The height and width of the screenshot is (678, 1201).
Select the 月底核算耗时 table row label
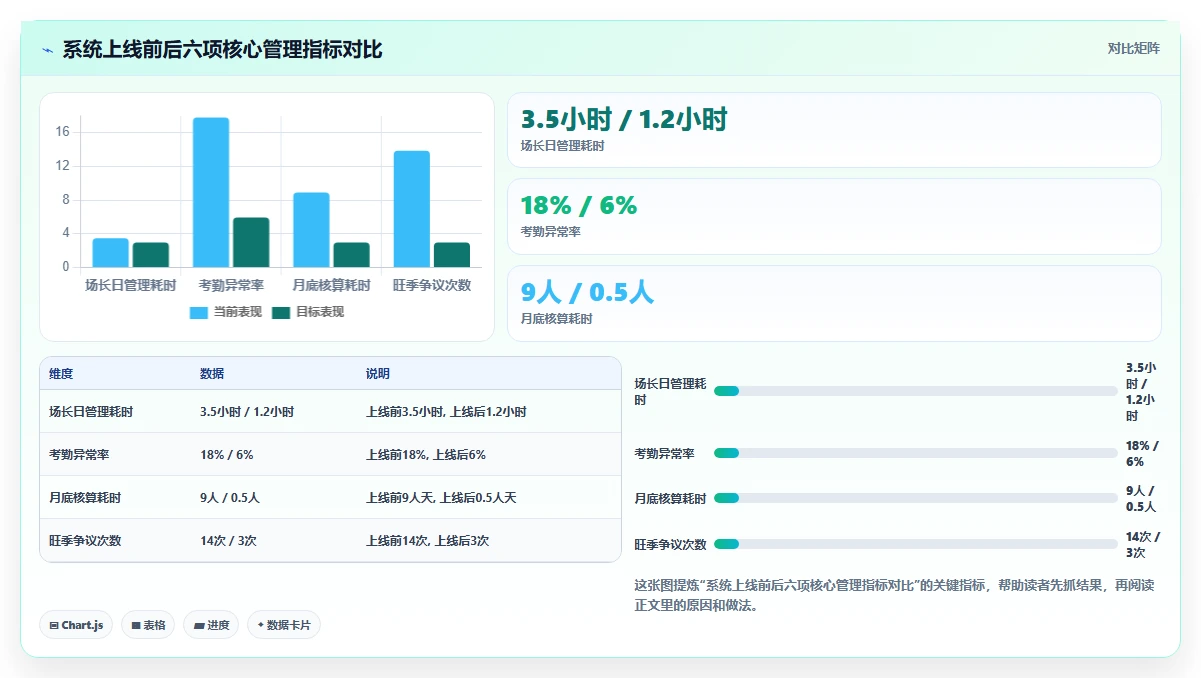85,498
